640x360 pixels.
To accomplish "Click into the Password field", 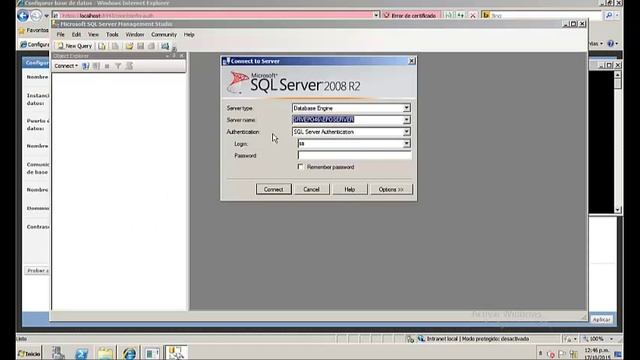I will click(354, 156).
